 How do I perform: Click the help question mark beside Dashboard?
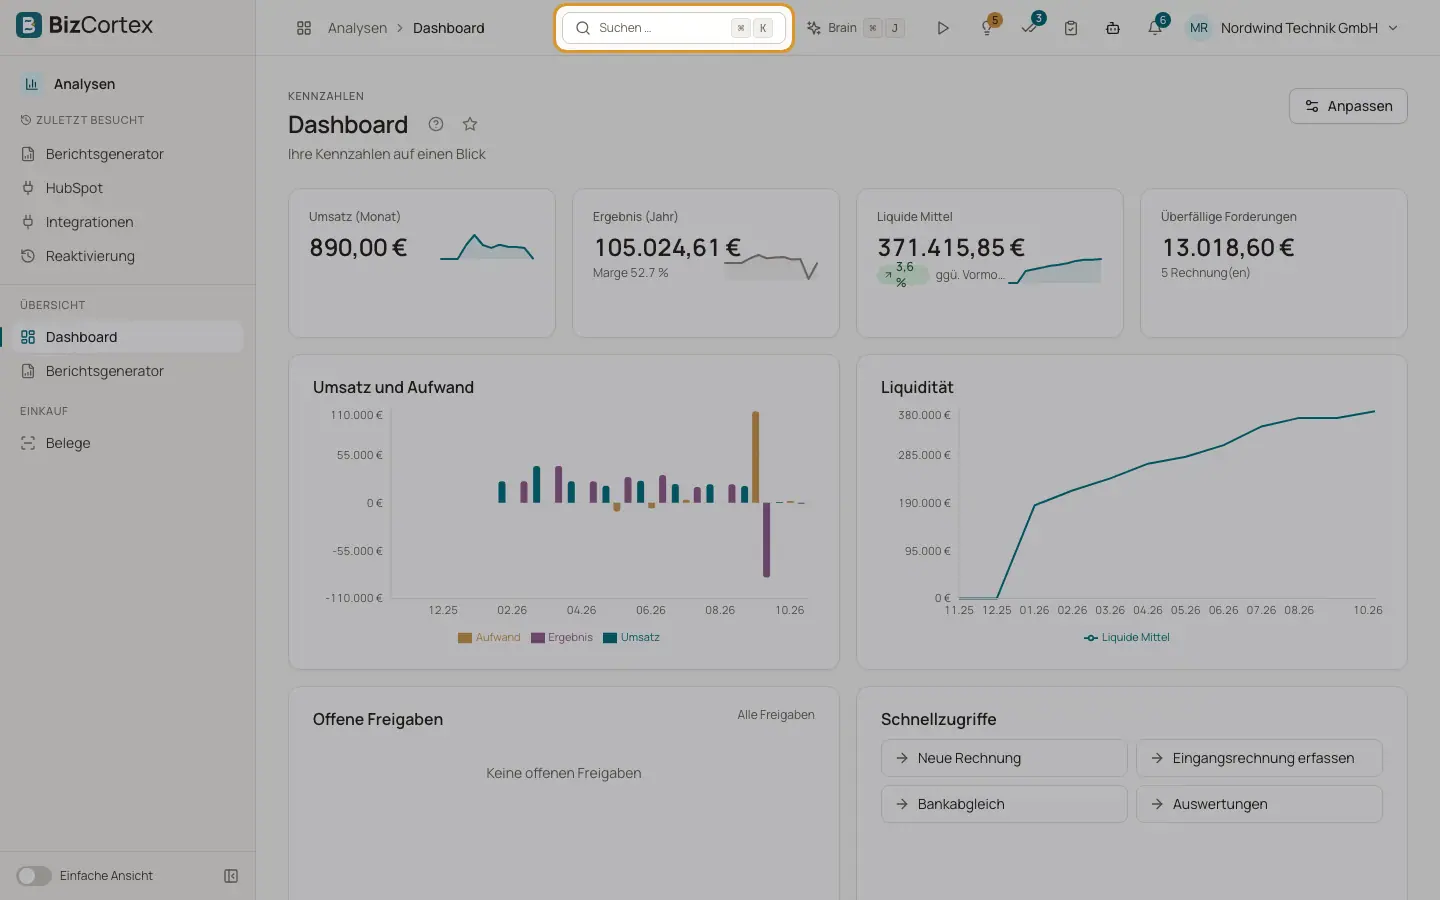[436, 124]
